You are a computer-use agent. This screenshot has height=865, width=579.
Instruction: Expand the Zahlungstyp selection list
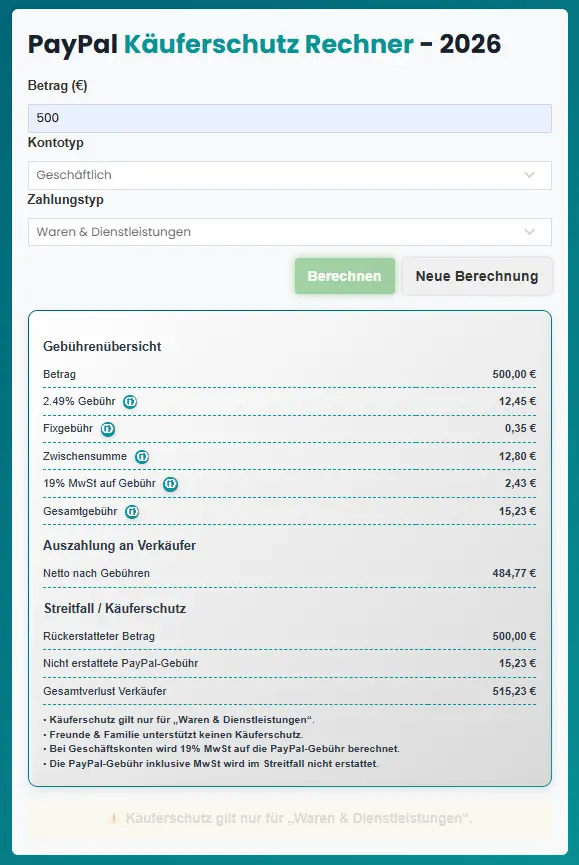tap(290, 231)
